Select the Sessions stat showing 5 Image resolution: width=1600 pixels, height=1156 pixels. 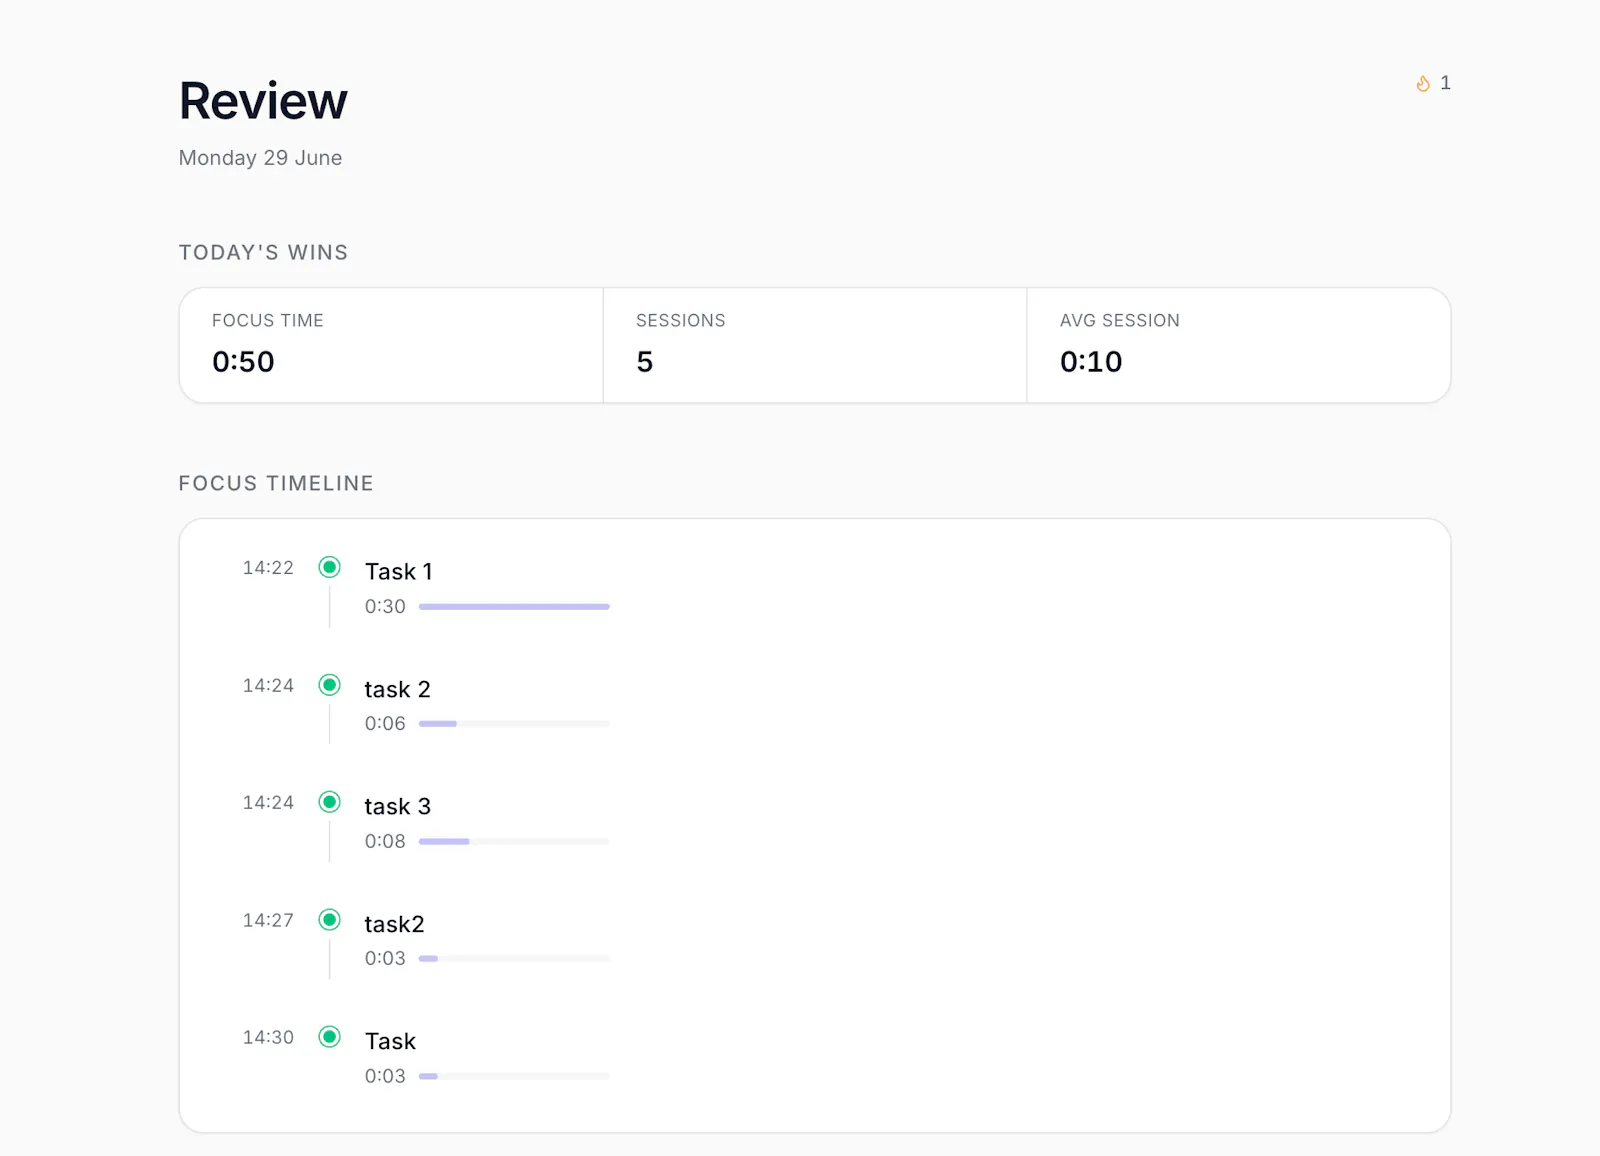815,346
